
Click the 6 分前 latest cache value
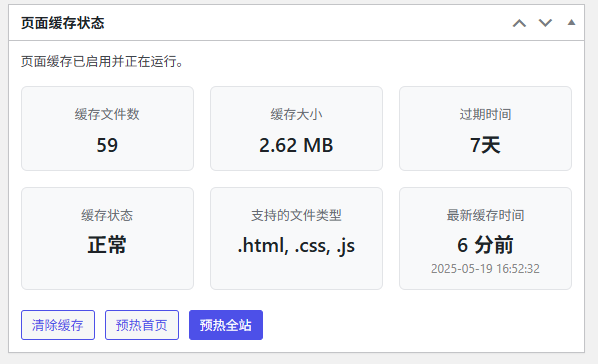point(485,245)
